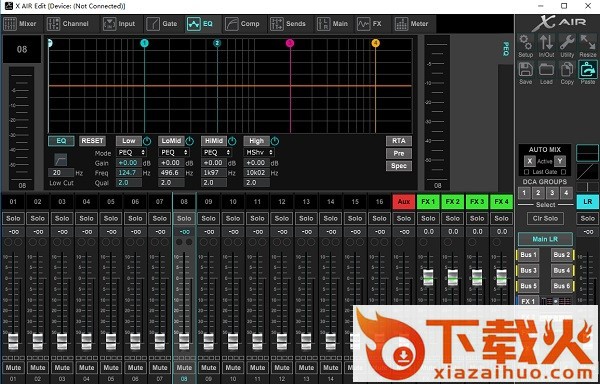
Task: Click the Copy documents icon
Action: [x=567, y=70]
